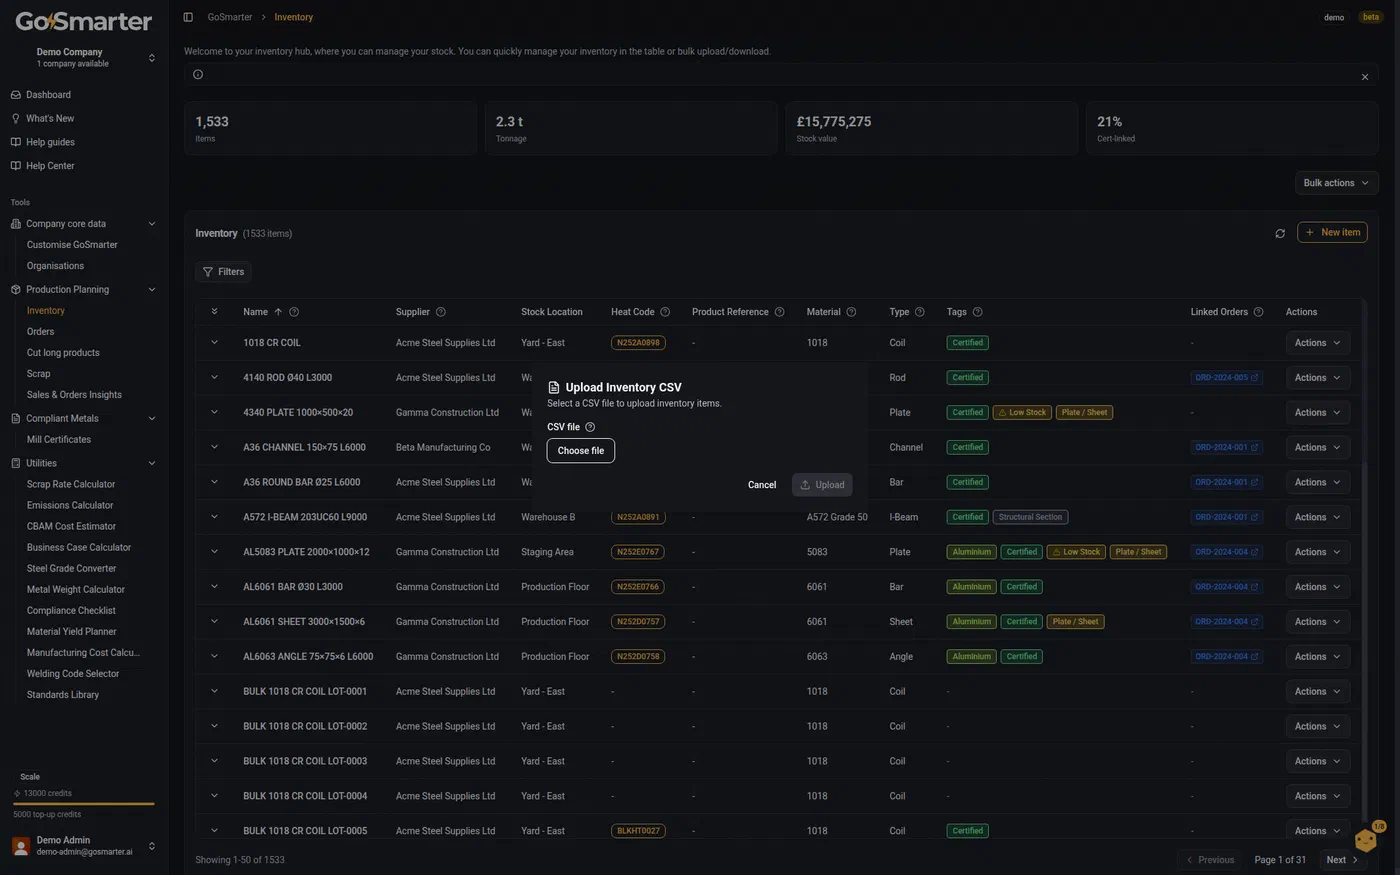Screen dimensions: 1400x875
Task: Click heat code N252A0898 badge
Action: 638,343
